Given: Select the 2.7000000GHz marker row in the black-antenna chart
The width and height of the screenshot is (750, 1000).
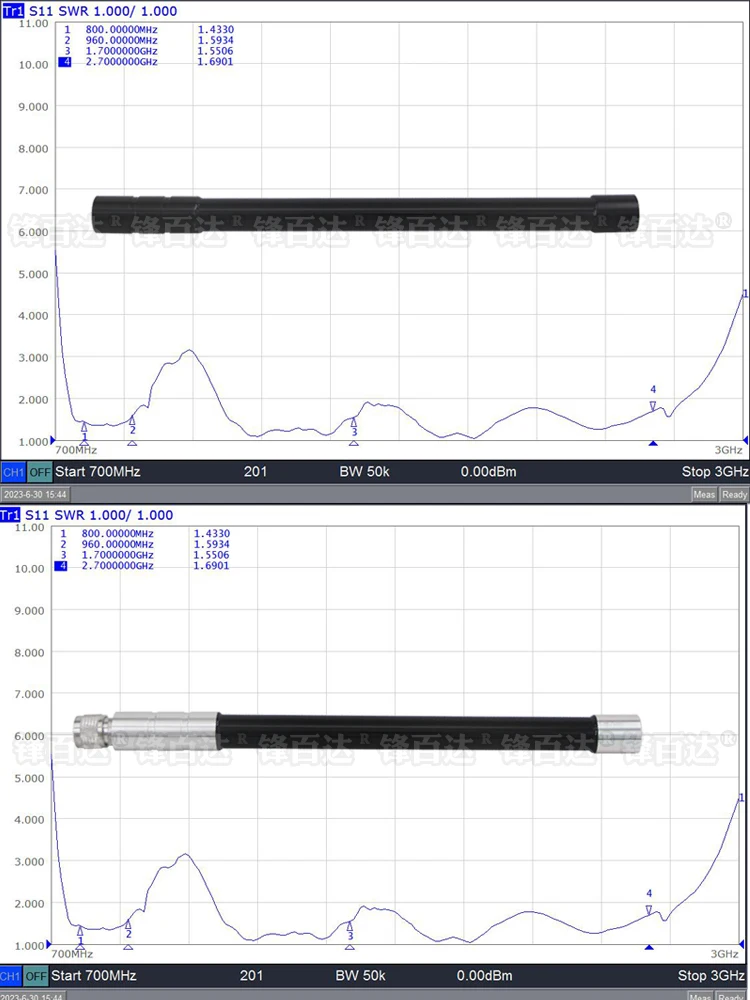Looking at the screenshot, I should tap(146, 62).
